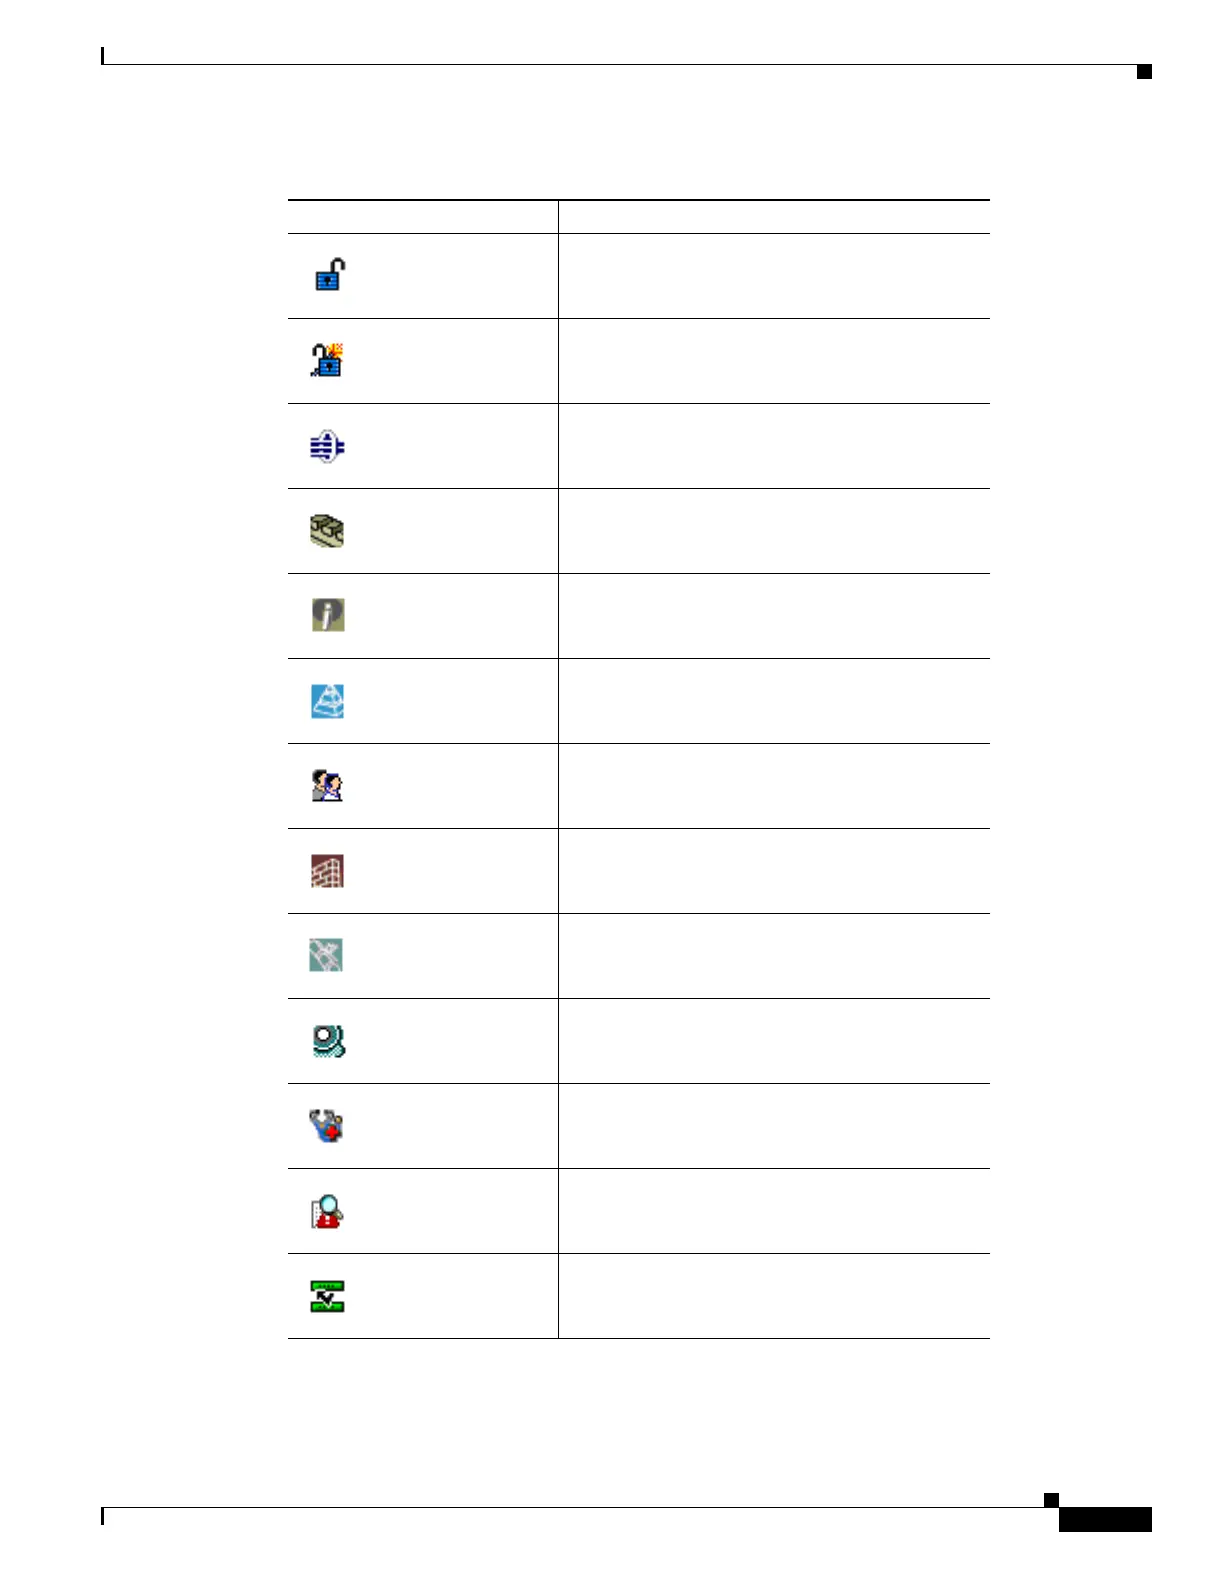The image size is (1222, 1584).
Task: Select the brown brick wall icon
Action: [327, 871]
